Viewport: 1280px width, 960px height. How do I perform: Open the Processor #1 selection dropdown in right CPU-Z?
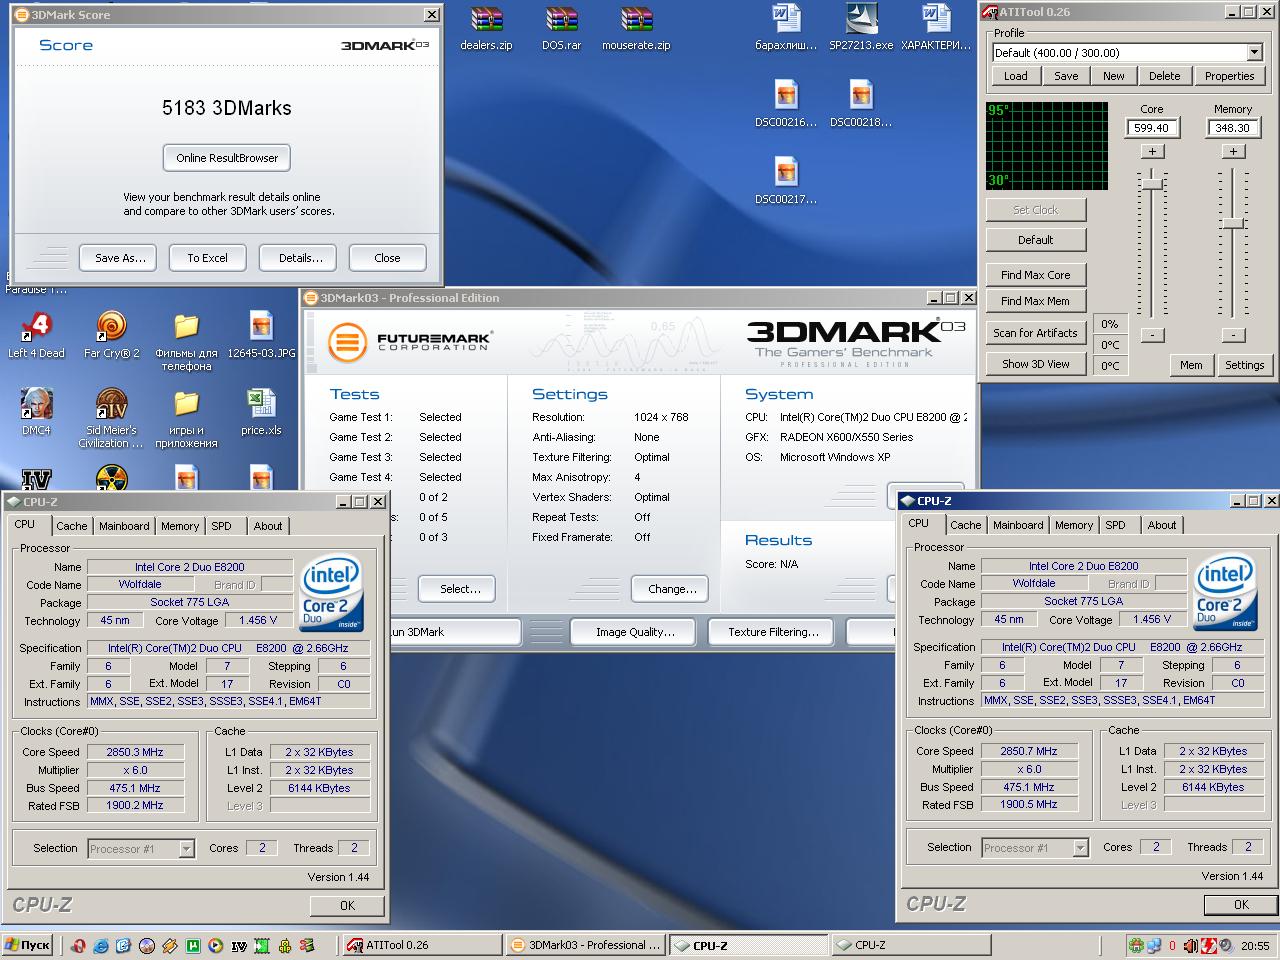1080,848
